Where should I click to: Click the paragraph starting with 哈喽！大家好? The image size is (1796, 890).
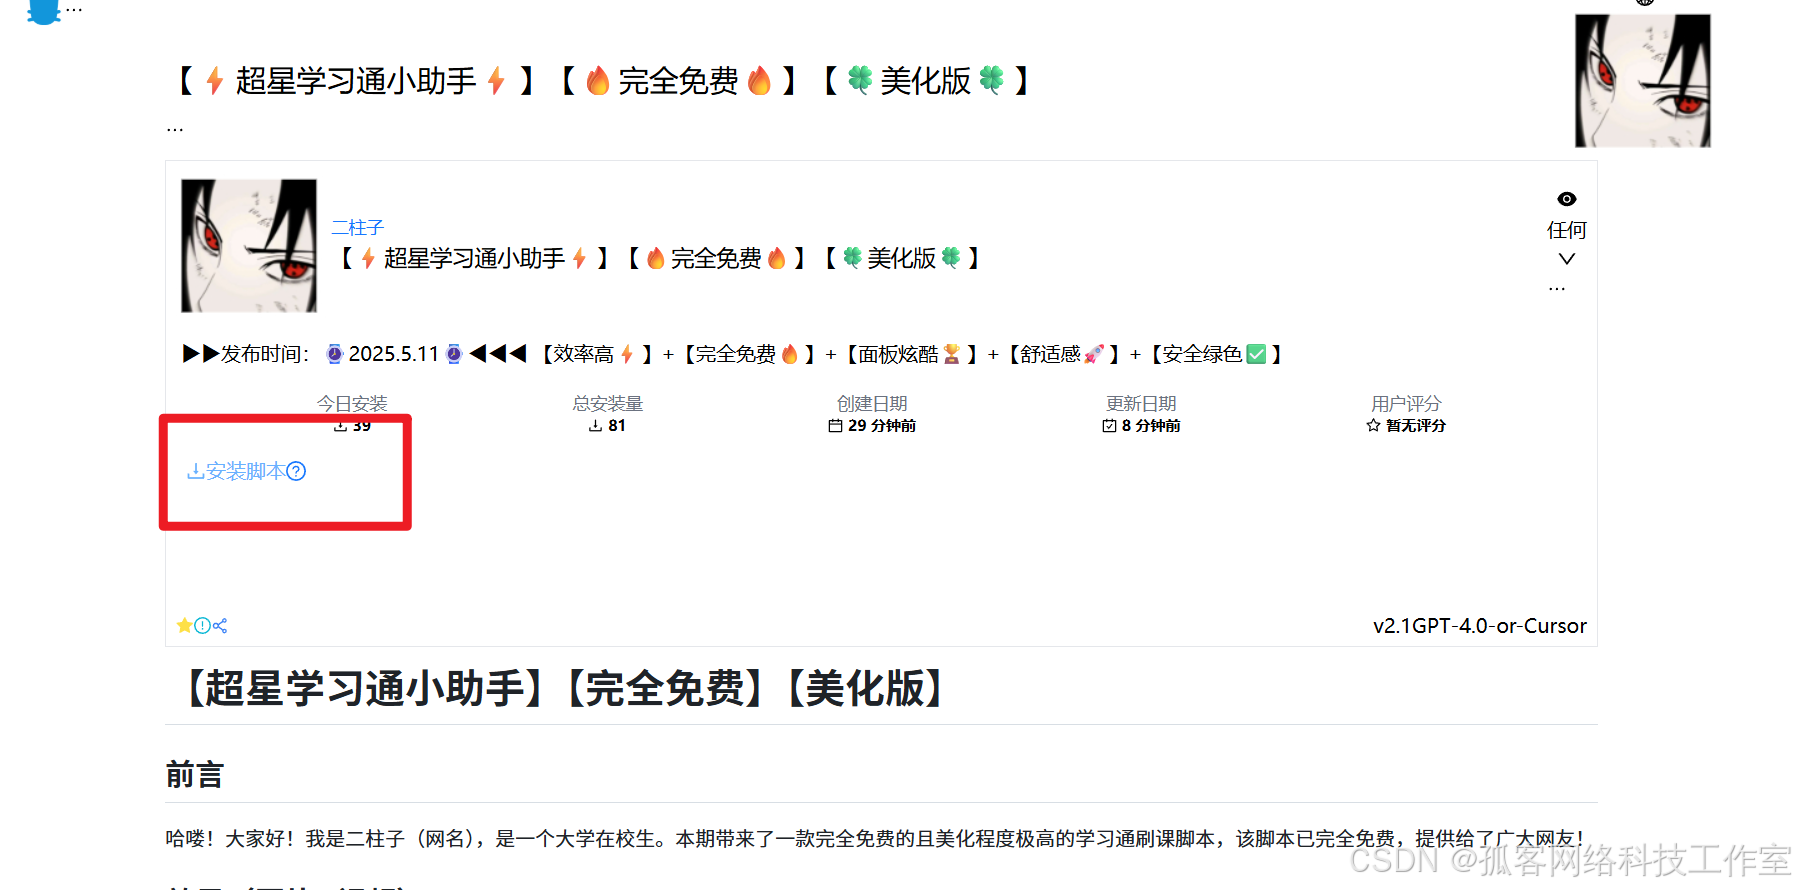pos(875,839)
